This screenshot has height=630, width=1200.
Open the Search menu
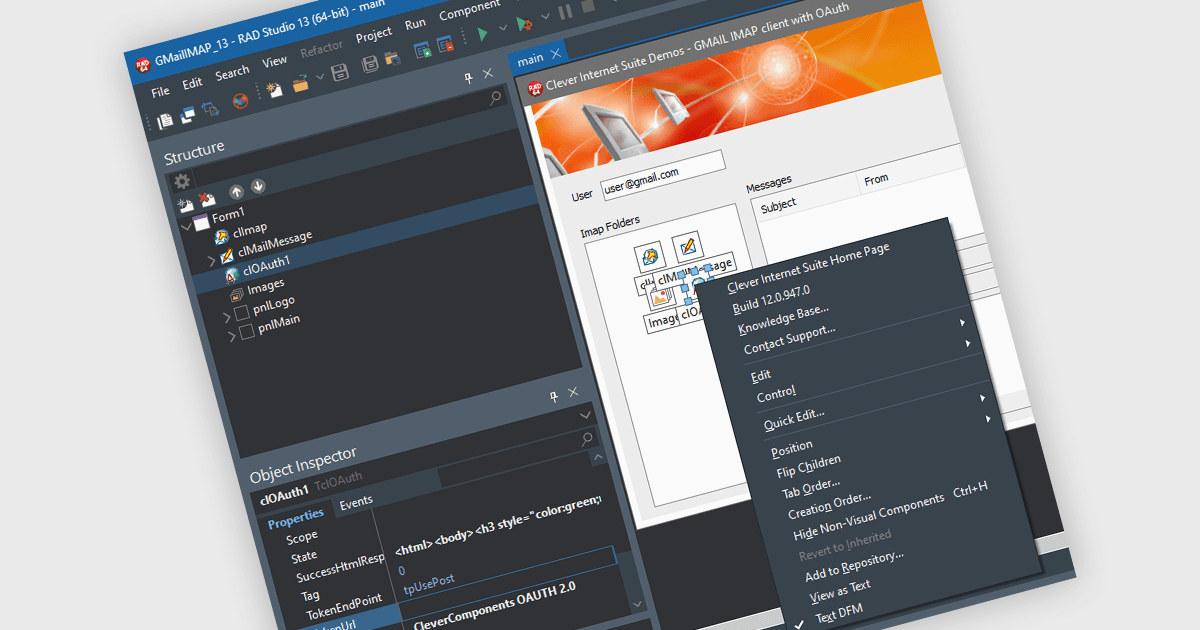click(232, 72)
